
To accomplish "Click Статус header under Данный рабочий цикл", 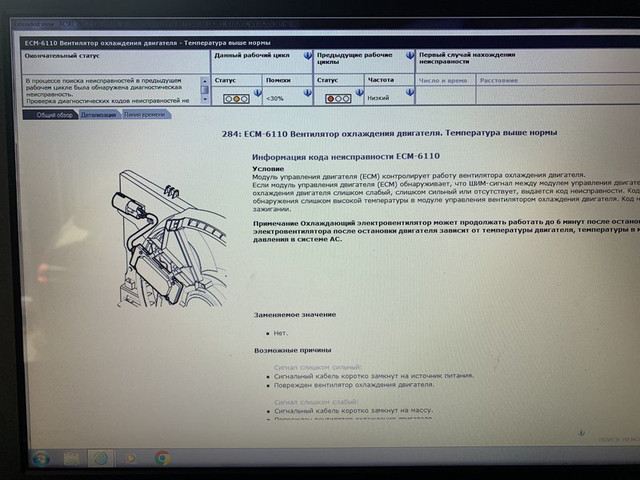I will pyautogui.click(x=225, y=80).
